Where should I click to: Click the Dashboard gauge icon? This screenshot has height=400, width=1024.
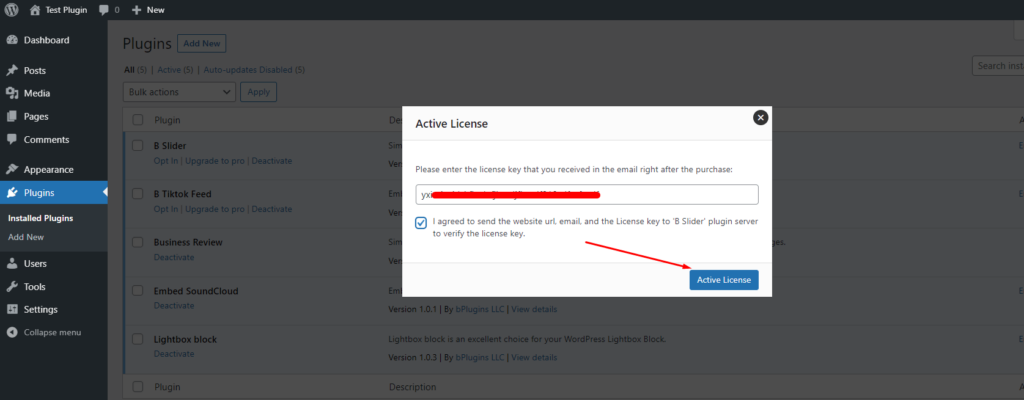pos(12,40)
